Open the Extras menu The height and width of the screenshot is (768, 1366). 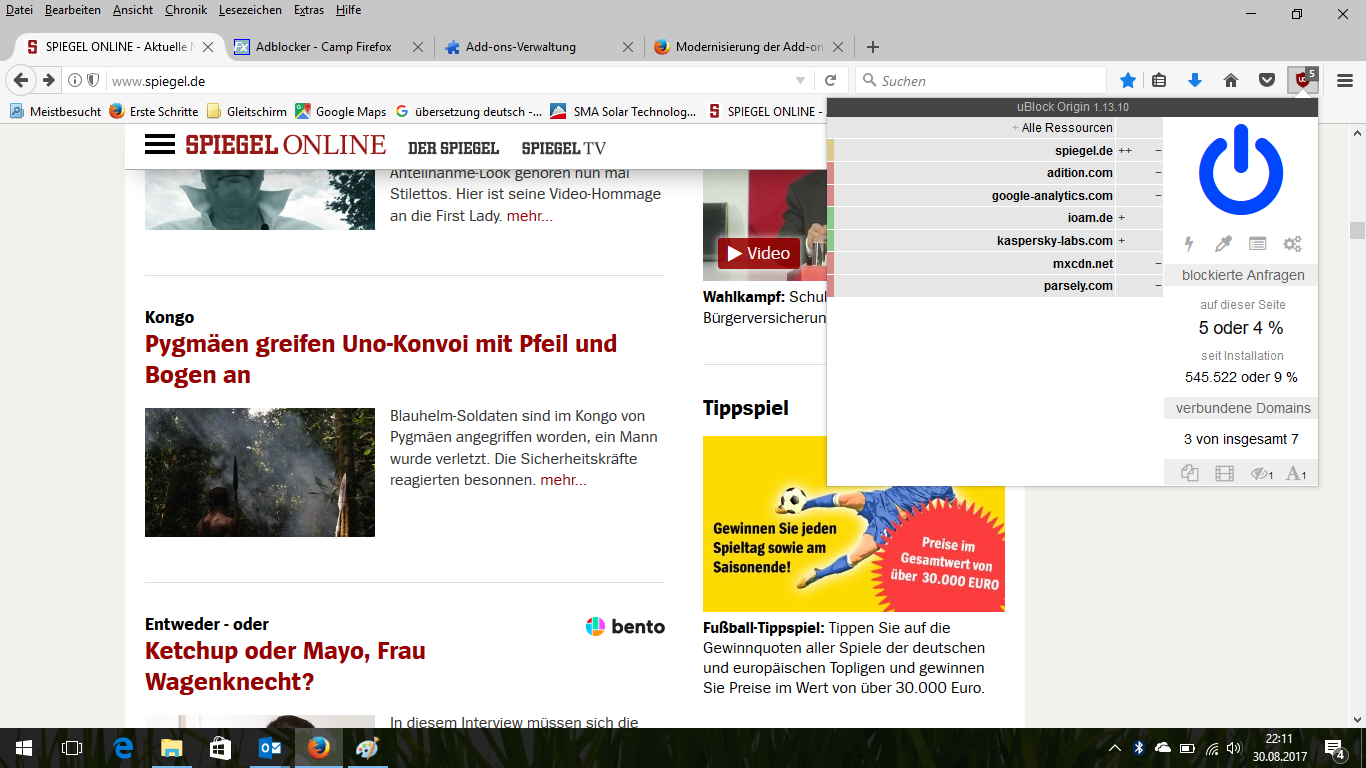coord(309,10)
